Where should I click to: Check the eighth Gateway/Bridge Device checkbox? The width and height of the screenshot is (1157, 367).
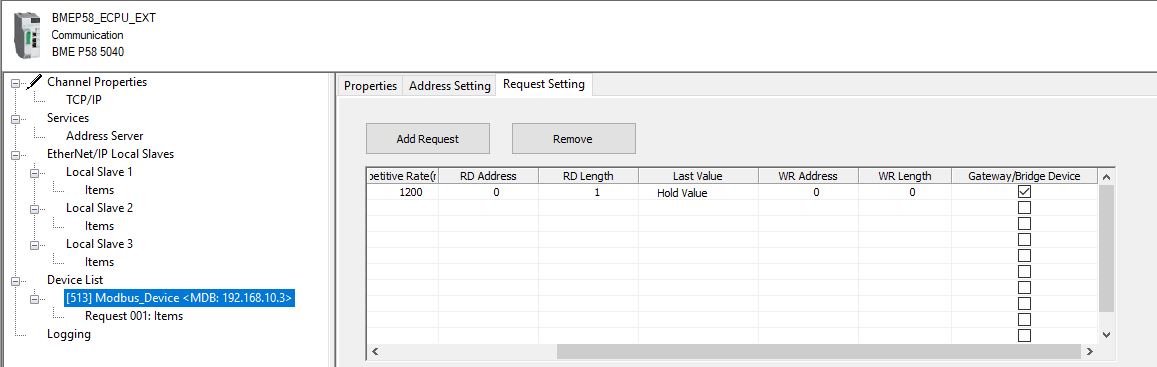pos(1024,303)
